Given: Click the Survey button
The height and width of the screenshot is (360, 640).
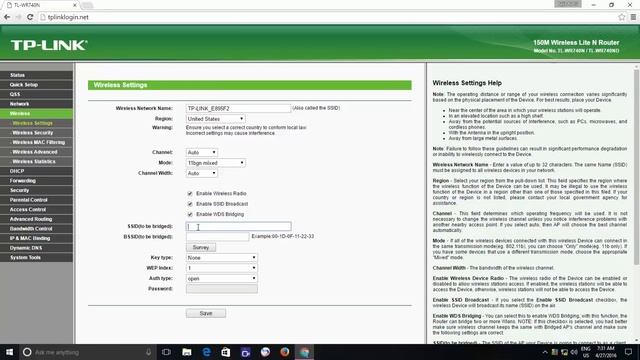Looking at the screenshot, I should click(201, 247).
